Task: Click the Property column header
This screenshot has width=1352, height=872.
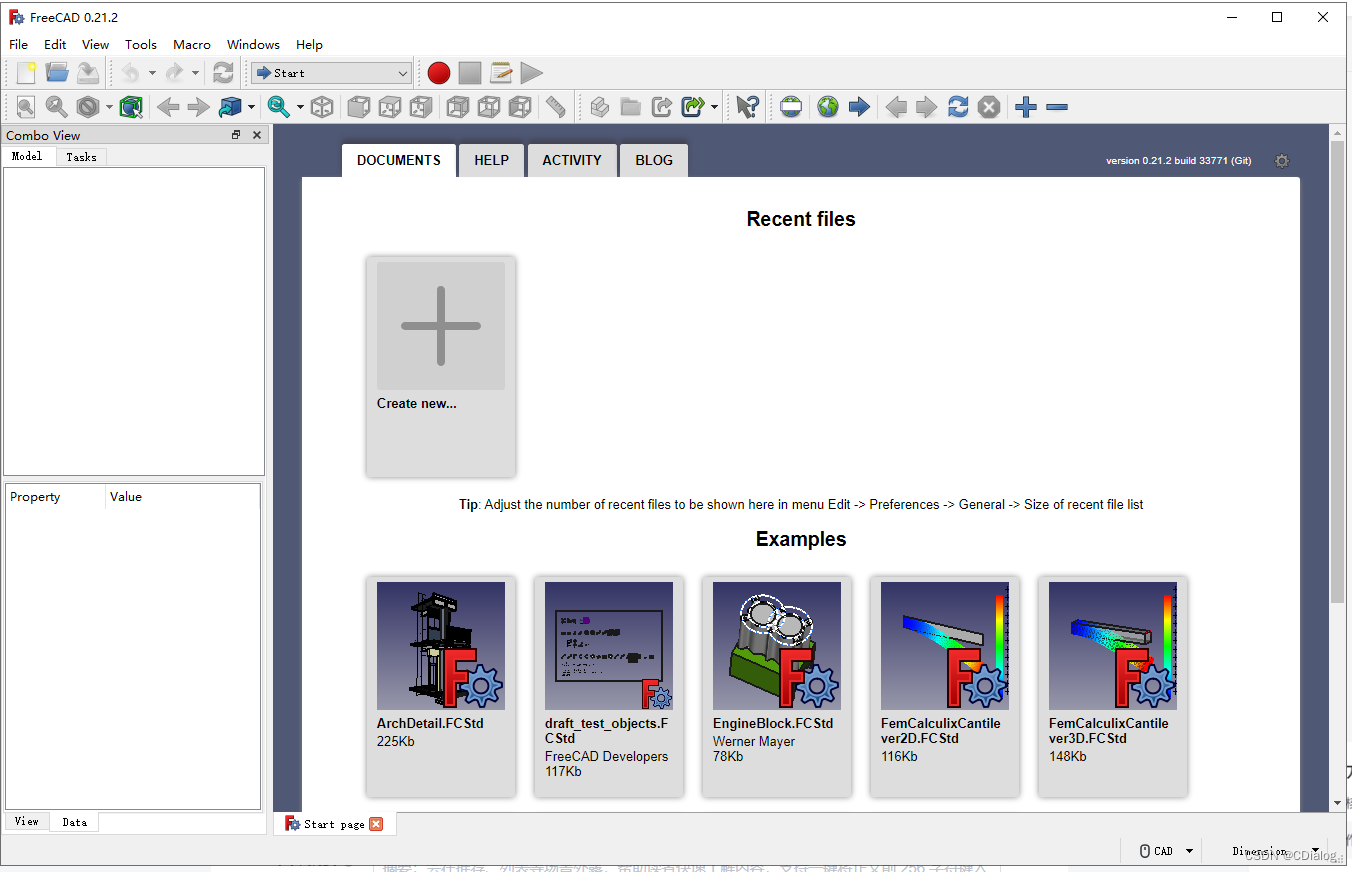Action: (x=56, y=497)
